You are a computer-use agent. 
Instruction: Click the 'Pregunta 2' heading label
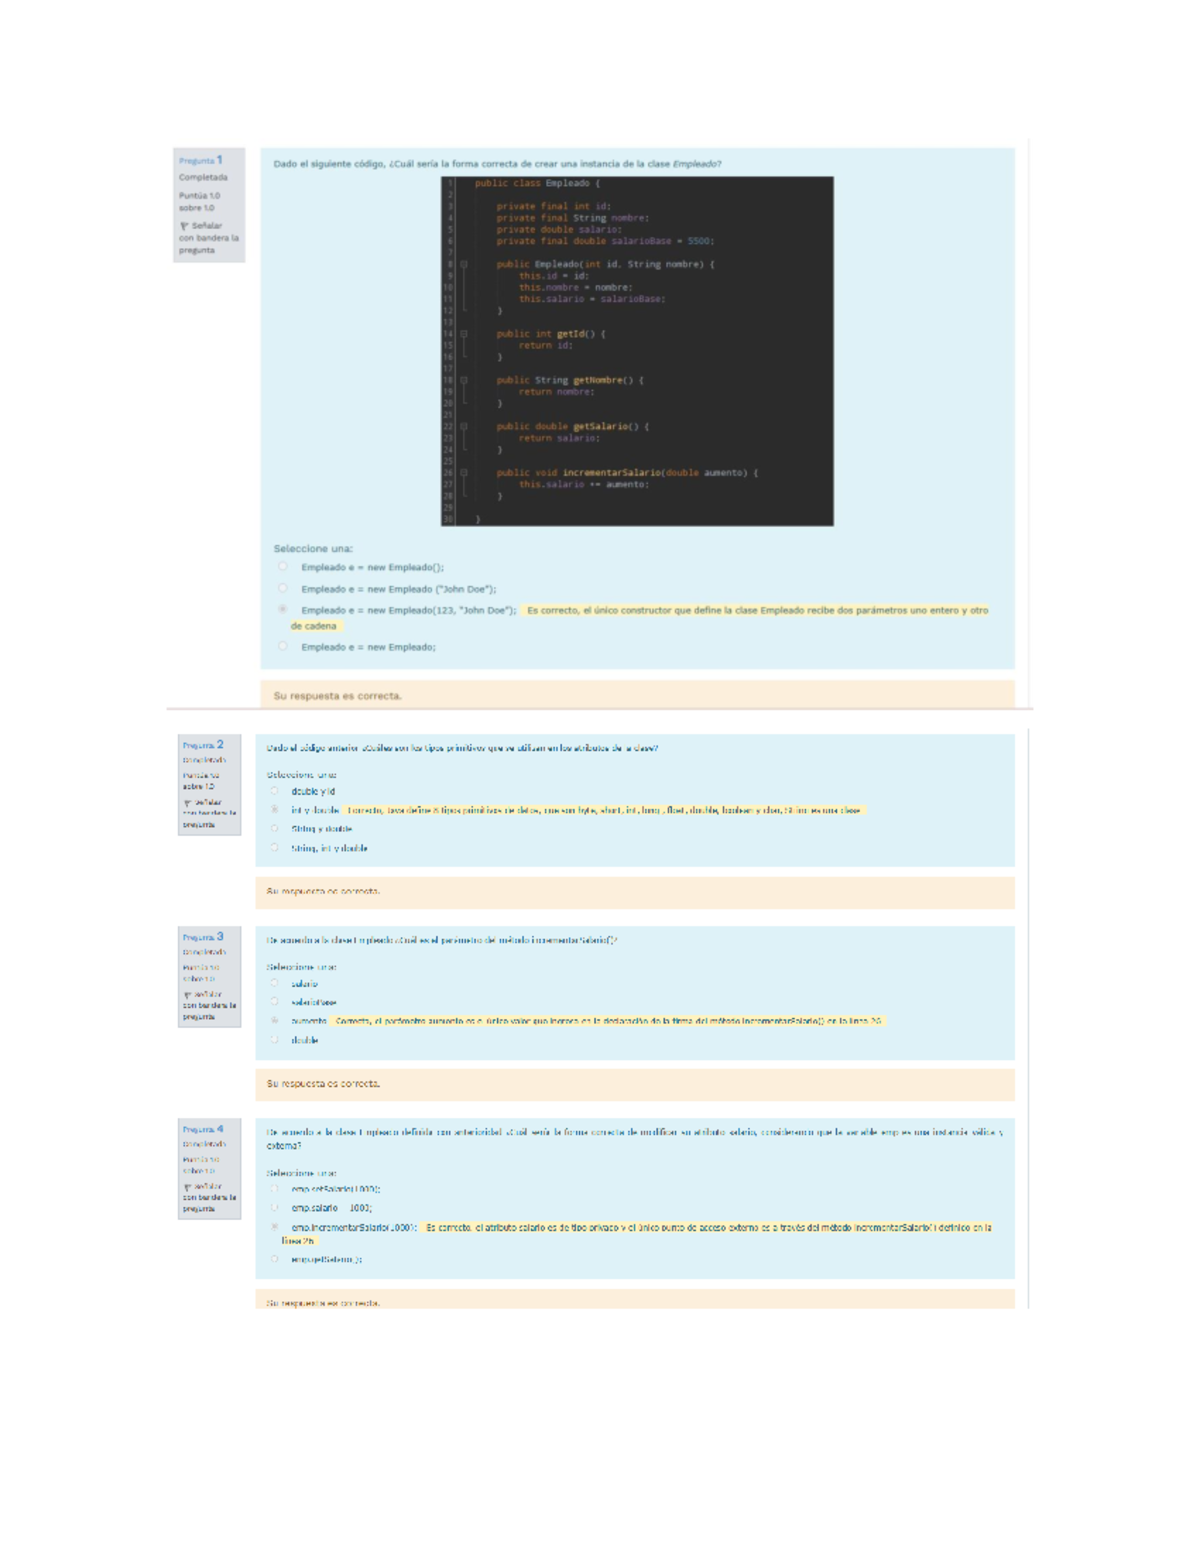203,745
